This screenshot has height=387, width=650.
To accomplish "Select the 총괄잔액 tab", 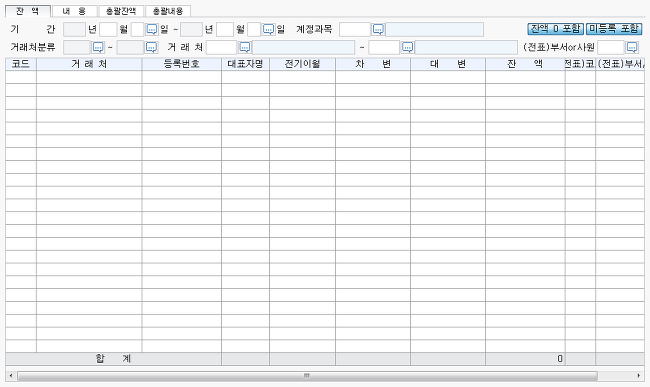I will (x=121, y=11).
